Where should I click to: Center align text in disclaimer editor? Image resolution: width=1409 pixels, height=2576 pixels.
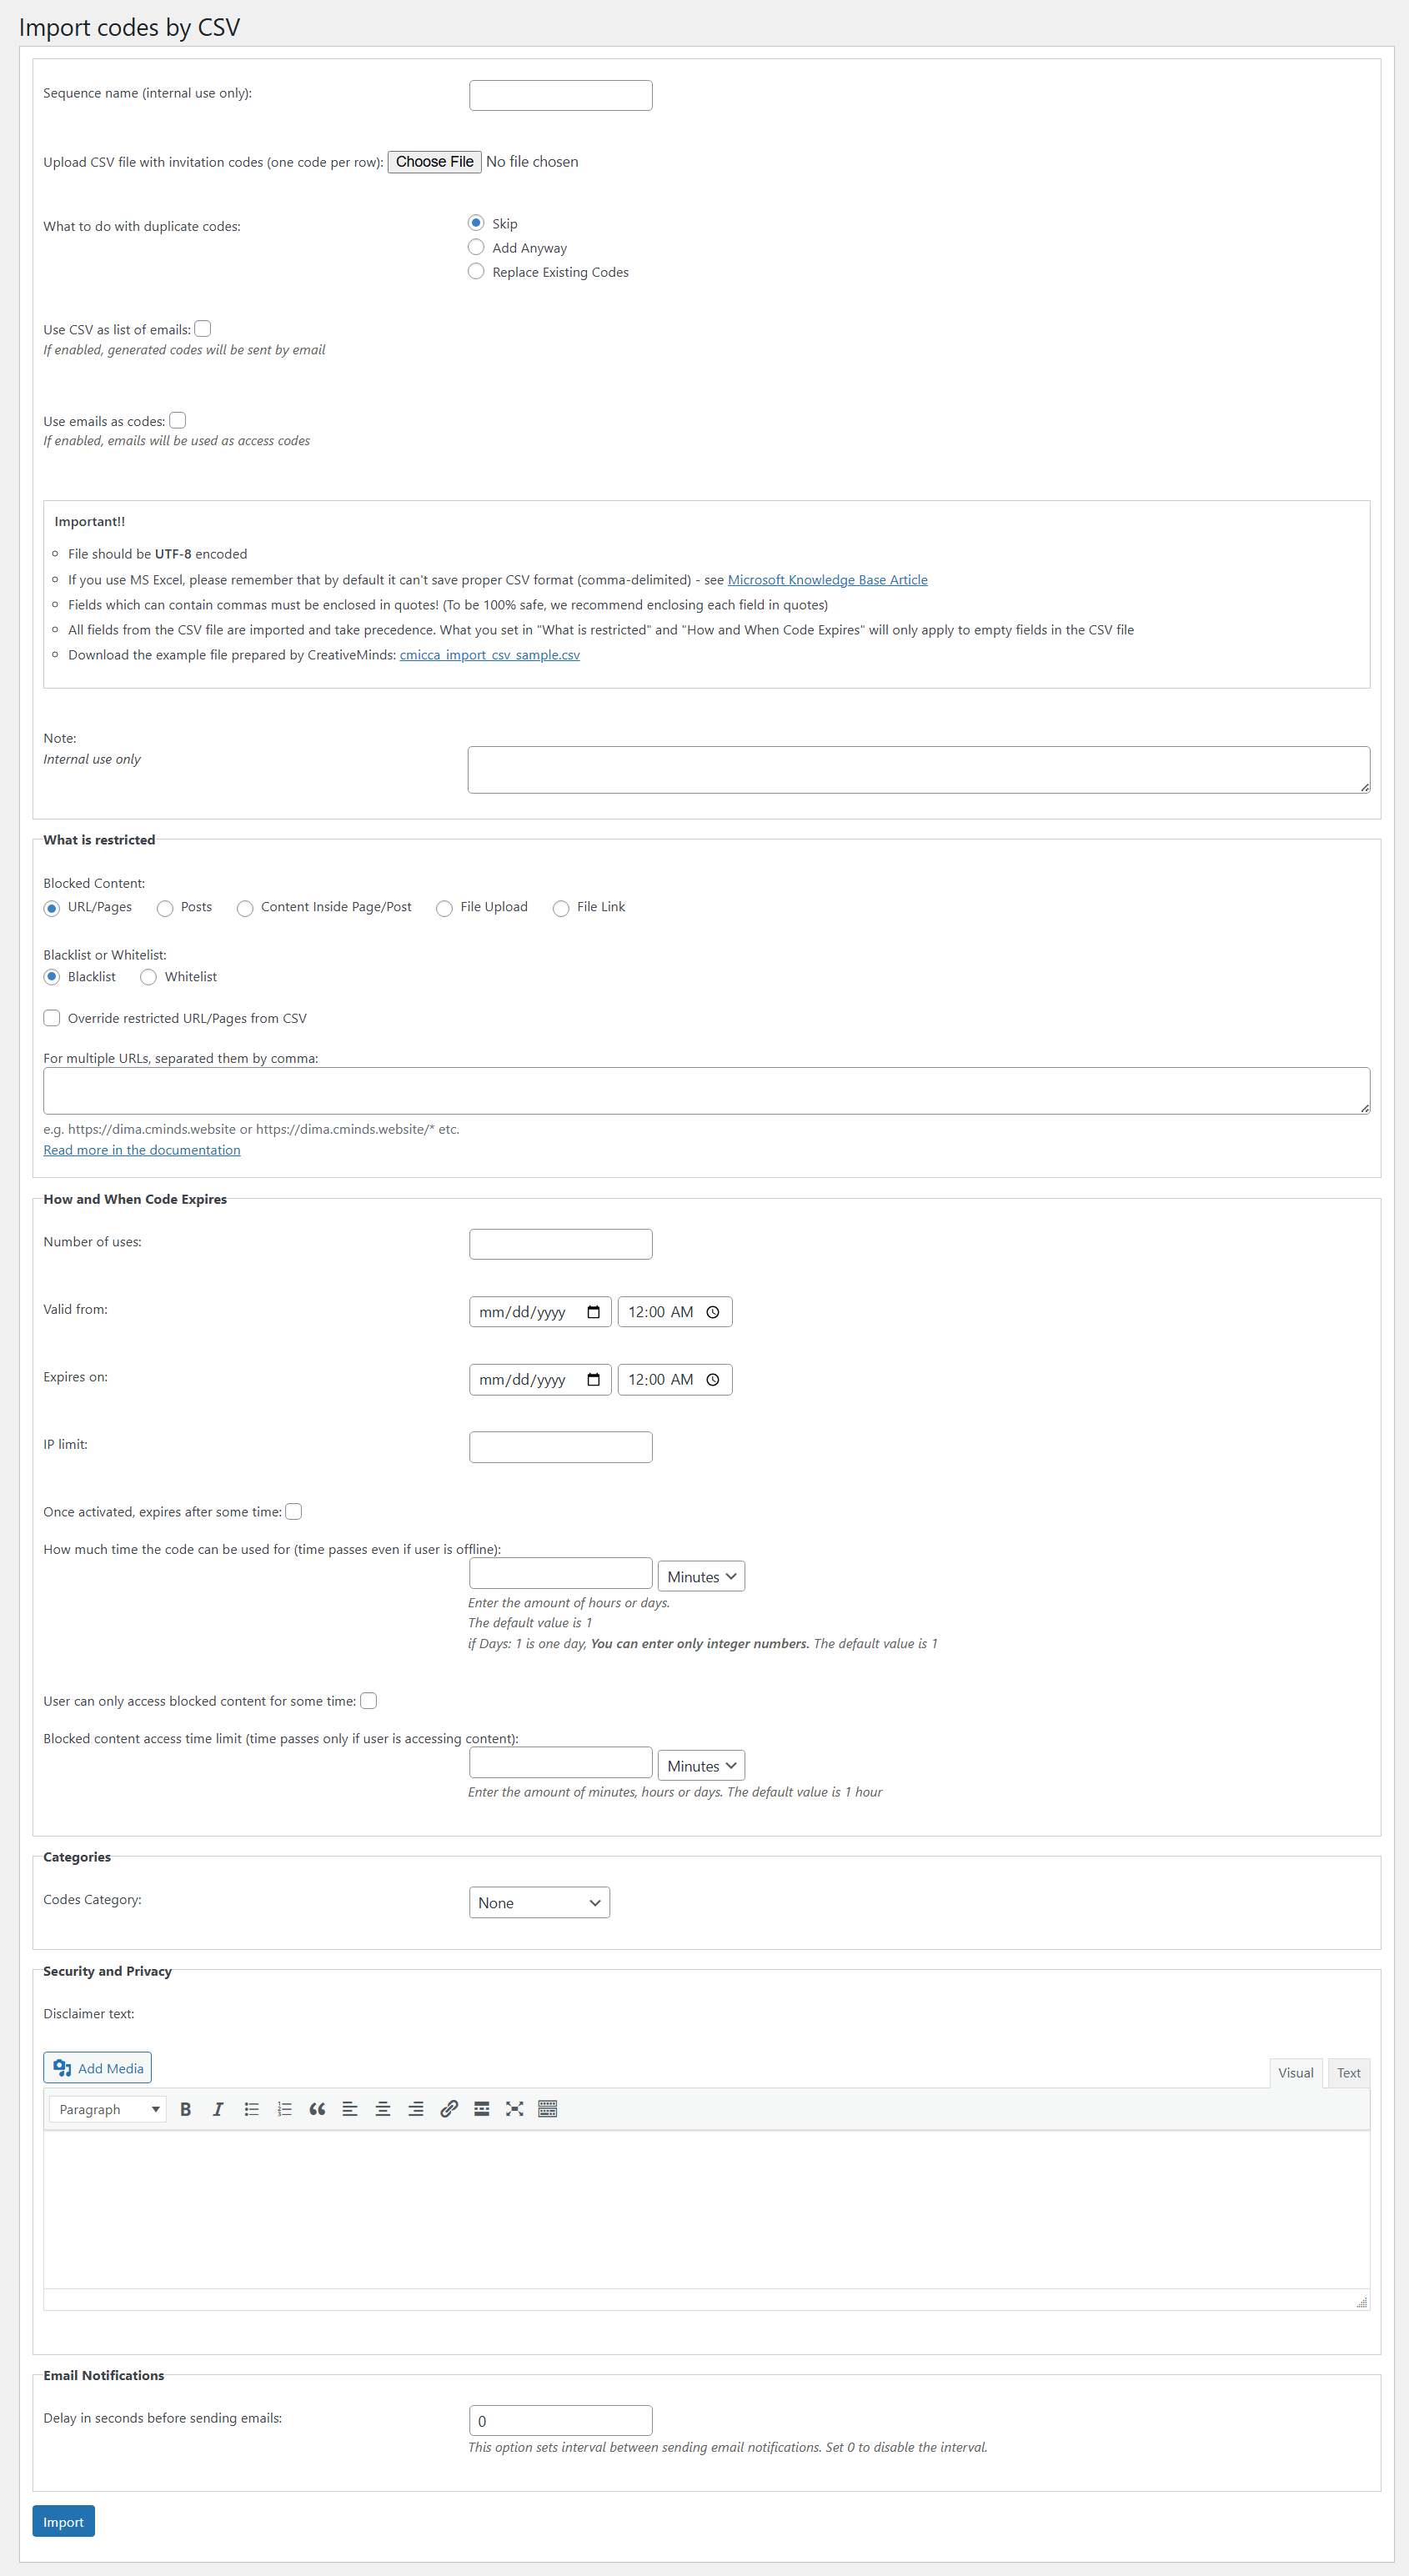pos(382,2109)
